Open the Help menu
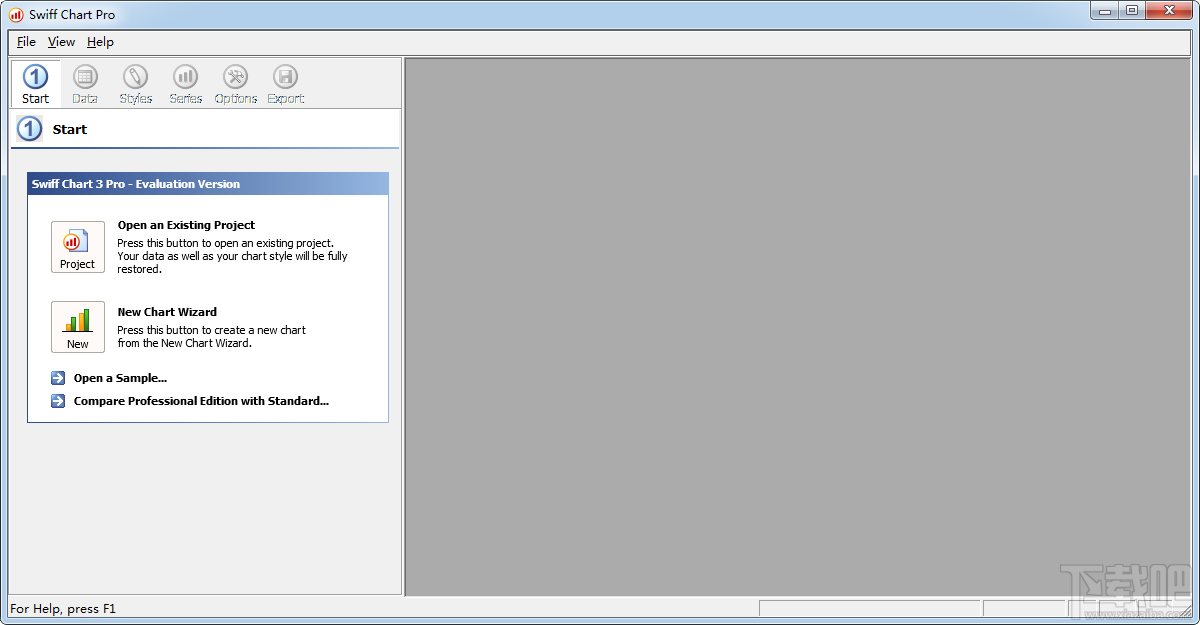This screenshot has height=625, width=1200. 100,42
